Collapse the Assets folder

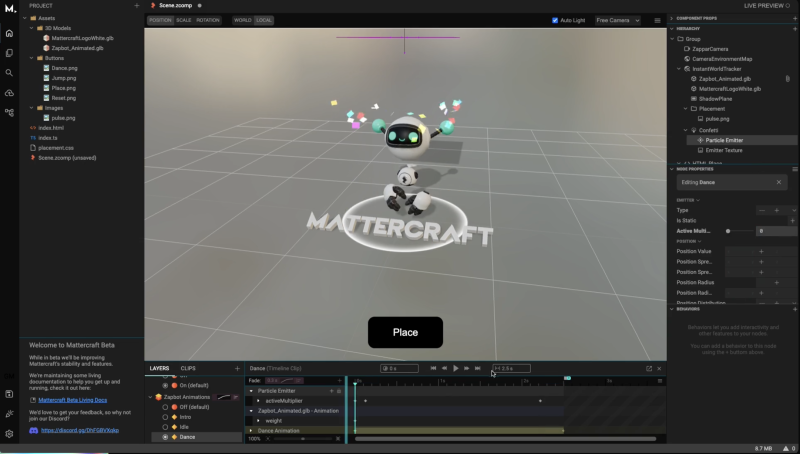tap(27, 18)
